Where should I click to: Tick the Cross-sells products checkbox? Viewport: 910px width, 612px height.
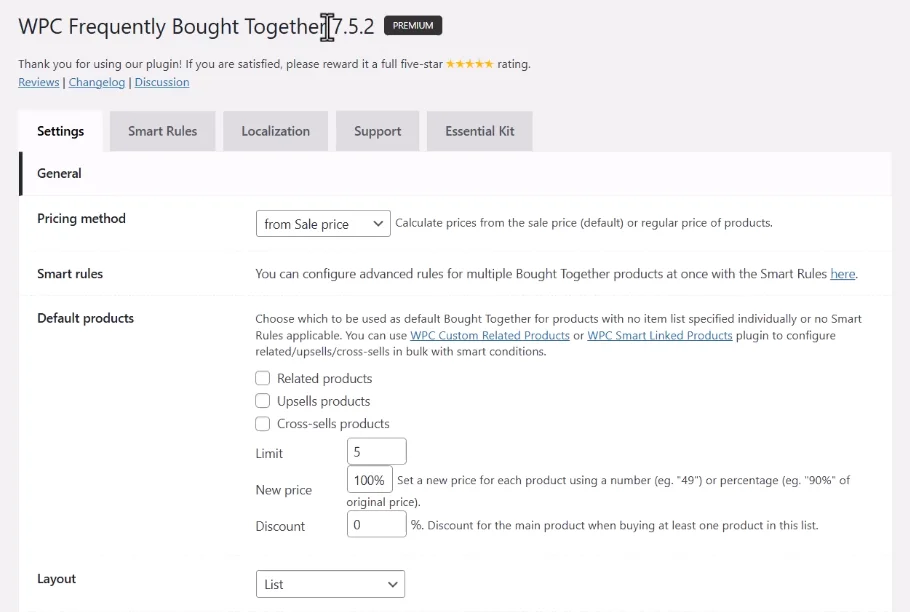click(x=262, y=423)
